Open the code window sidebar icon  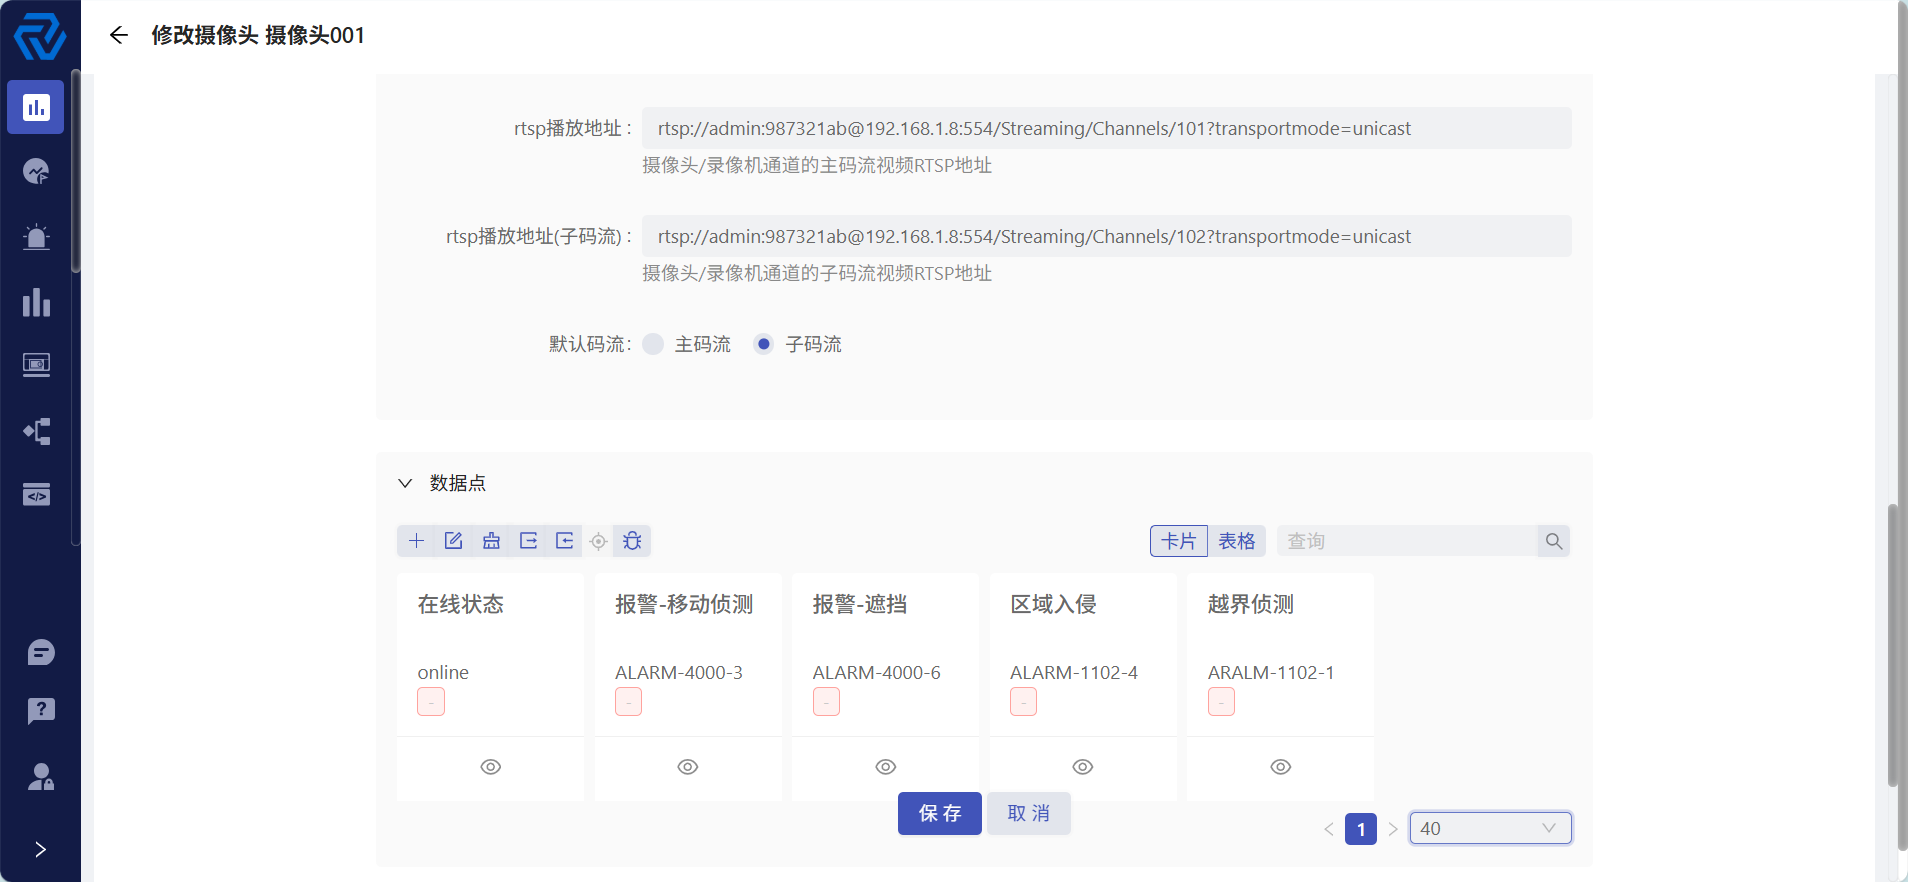tap(37, 495)
